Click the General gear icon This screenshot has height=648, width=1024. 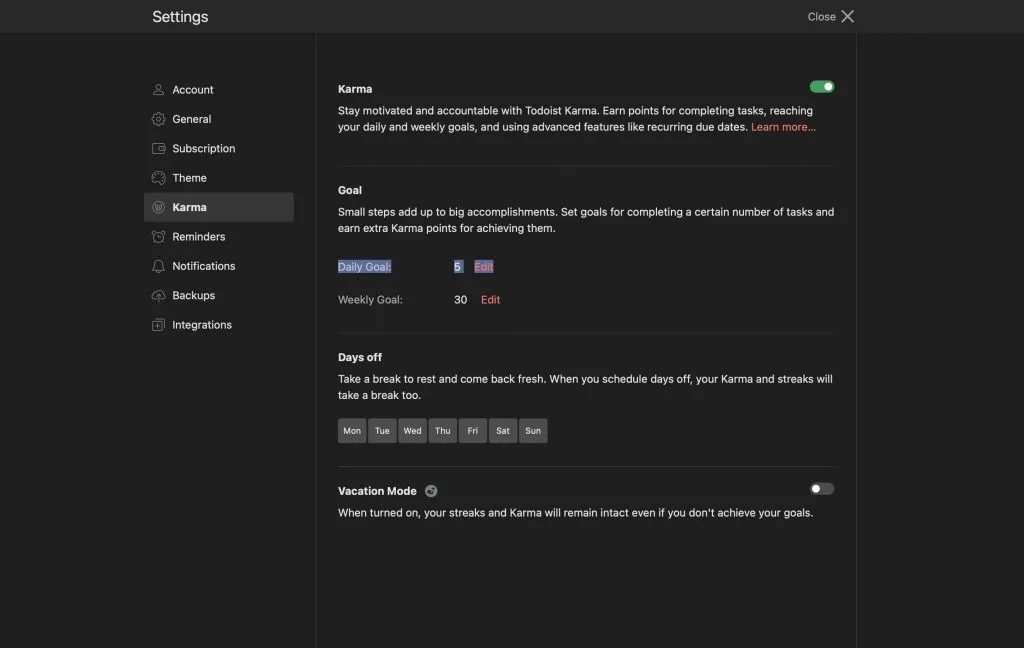click(x=158, y=119)
